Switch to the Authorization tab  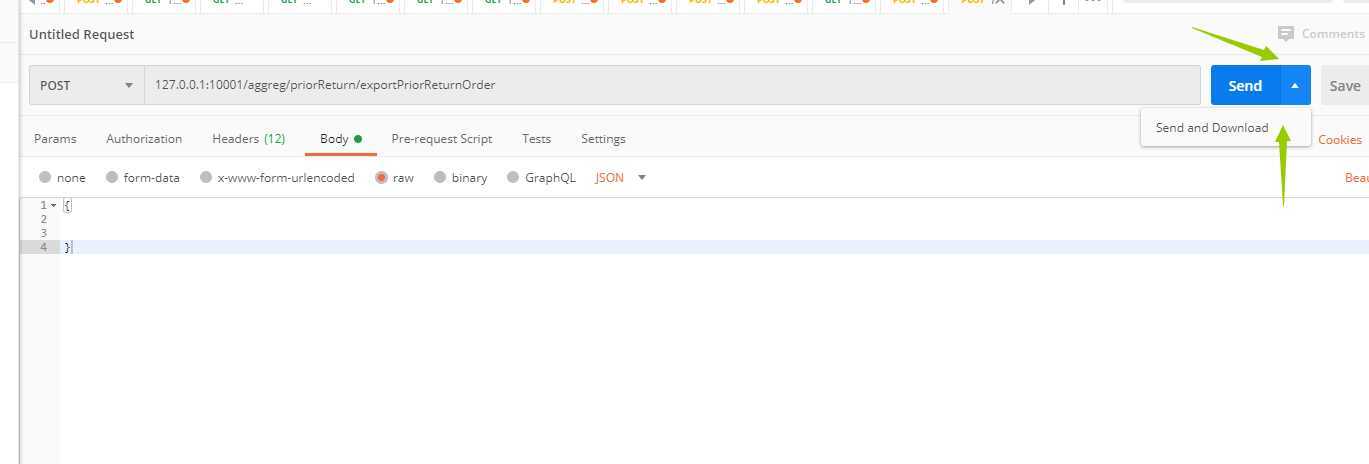coord(144,139)
